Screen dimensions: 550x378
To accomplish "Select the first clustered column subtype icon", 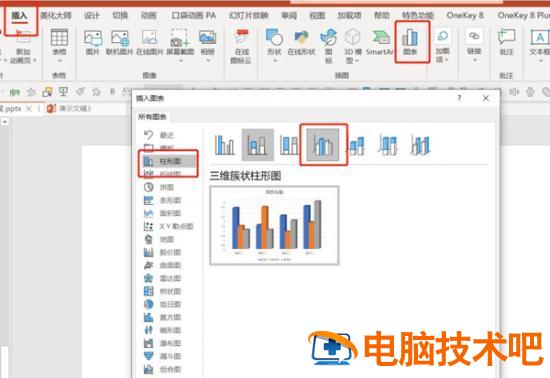I will (x=224, y=144).
